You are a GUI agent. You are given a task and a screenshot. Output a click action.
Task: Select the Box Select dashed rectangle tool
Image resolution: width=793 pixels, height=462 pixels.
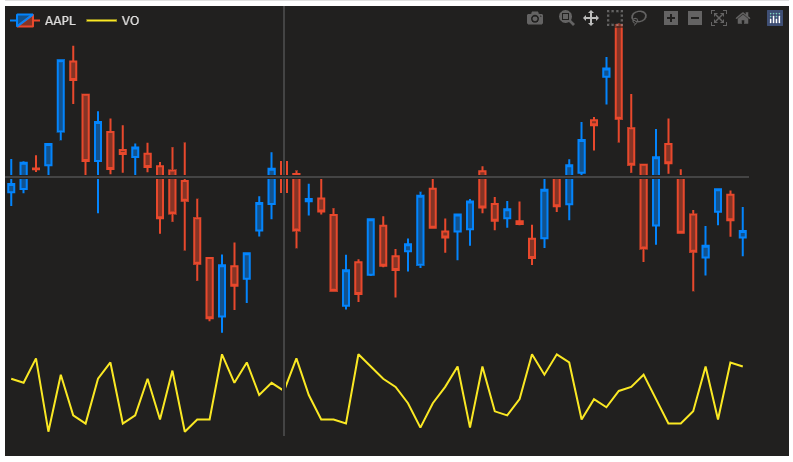click(x=615, y=18)
